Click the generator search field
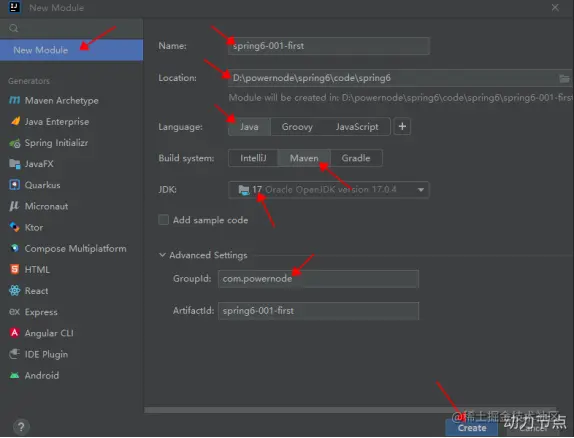Viewport: 574px width, 438px height. coord(71,28)
